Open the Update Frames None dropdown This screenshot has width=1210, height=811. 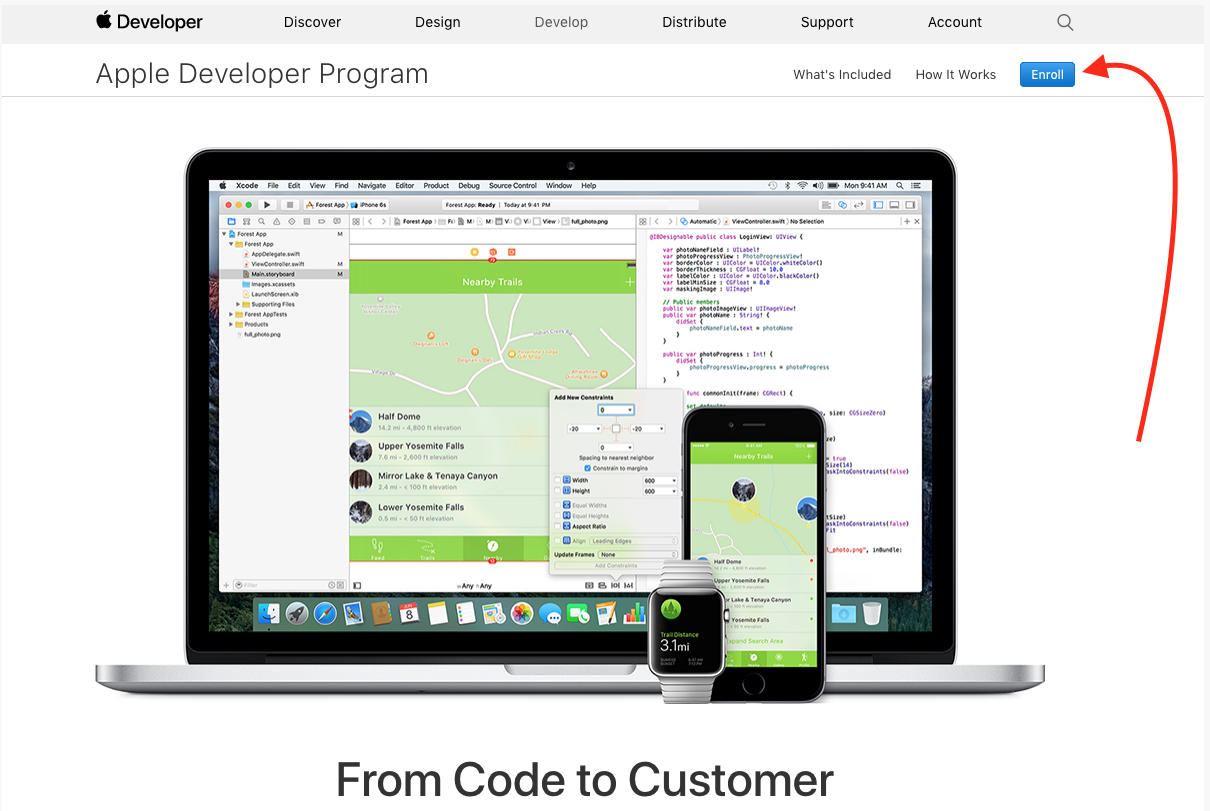pyautogui.click(x=637, y=554)
